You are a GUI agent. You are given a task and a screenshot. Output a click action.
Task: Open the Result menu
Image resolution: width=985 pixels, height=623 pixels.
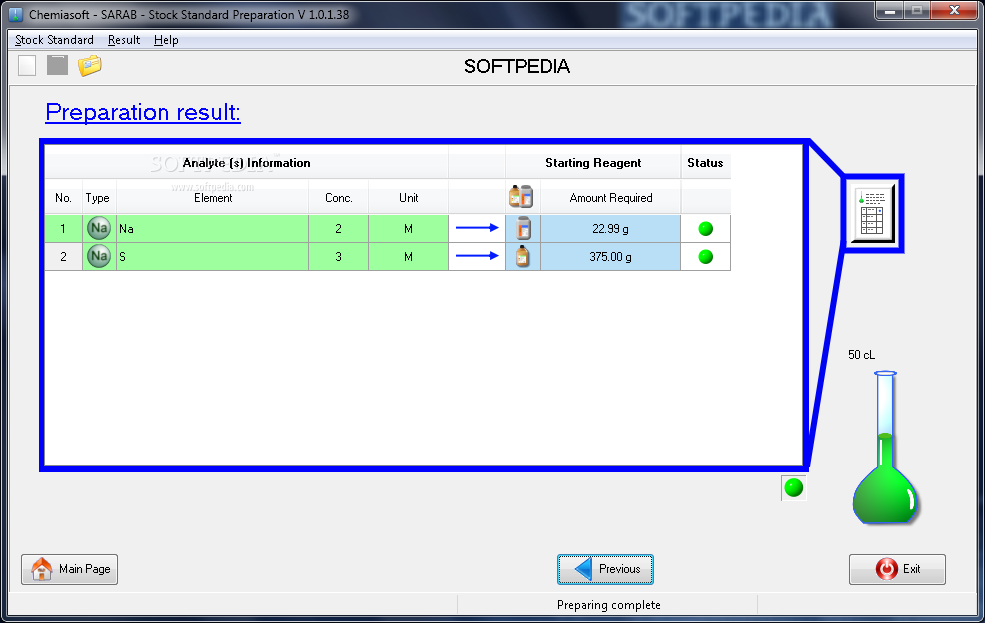124,40
